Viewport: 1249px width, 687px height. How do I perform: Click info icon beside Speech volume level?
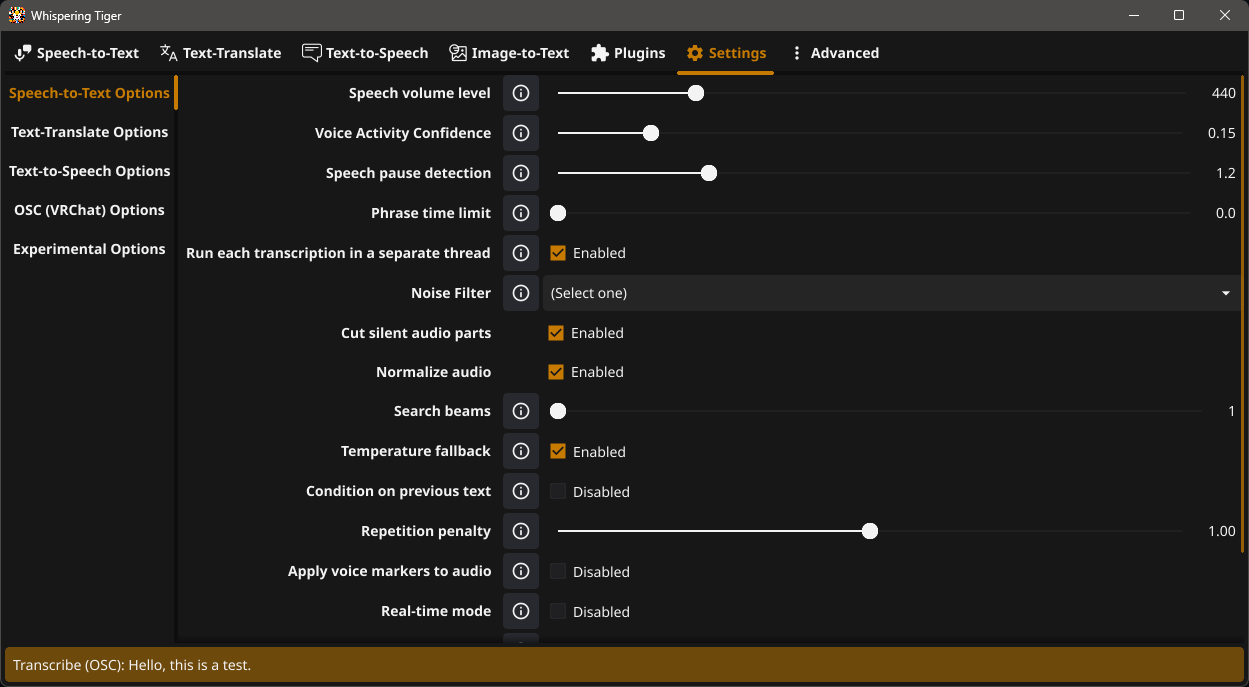(x=520, y=93)
